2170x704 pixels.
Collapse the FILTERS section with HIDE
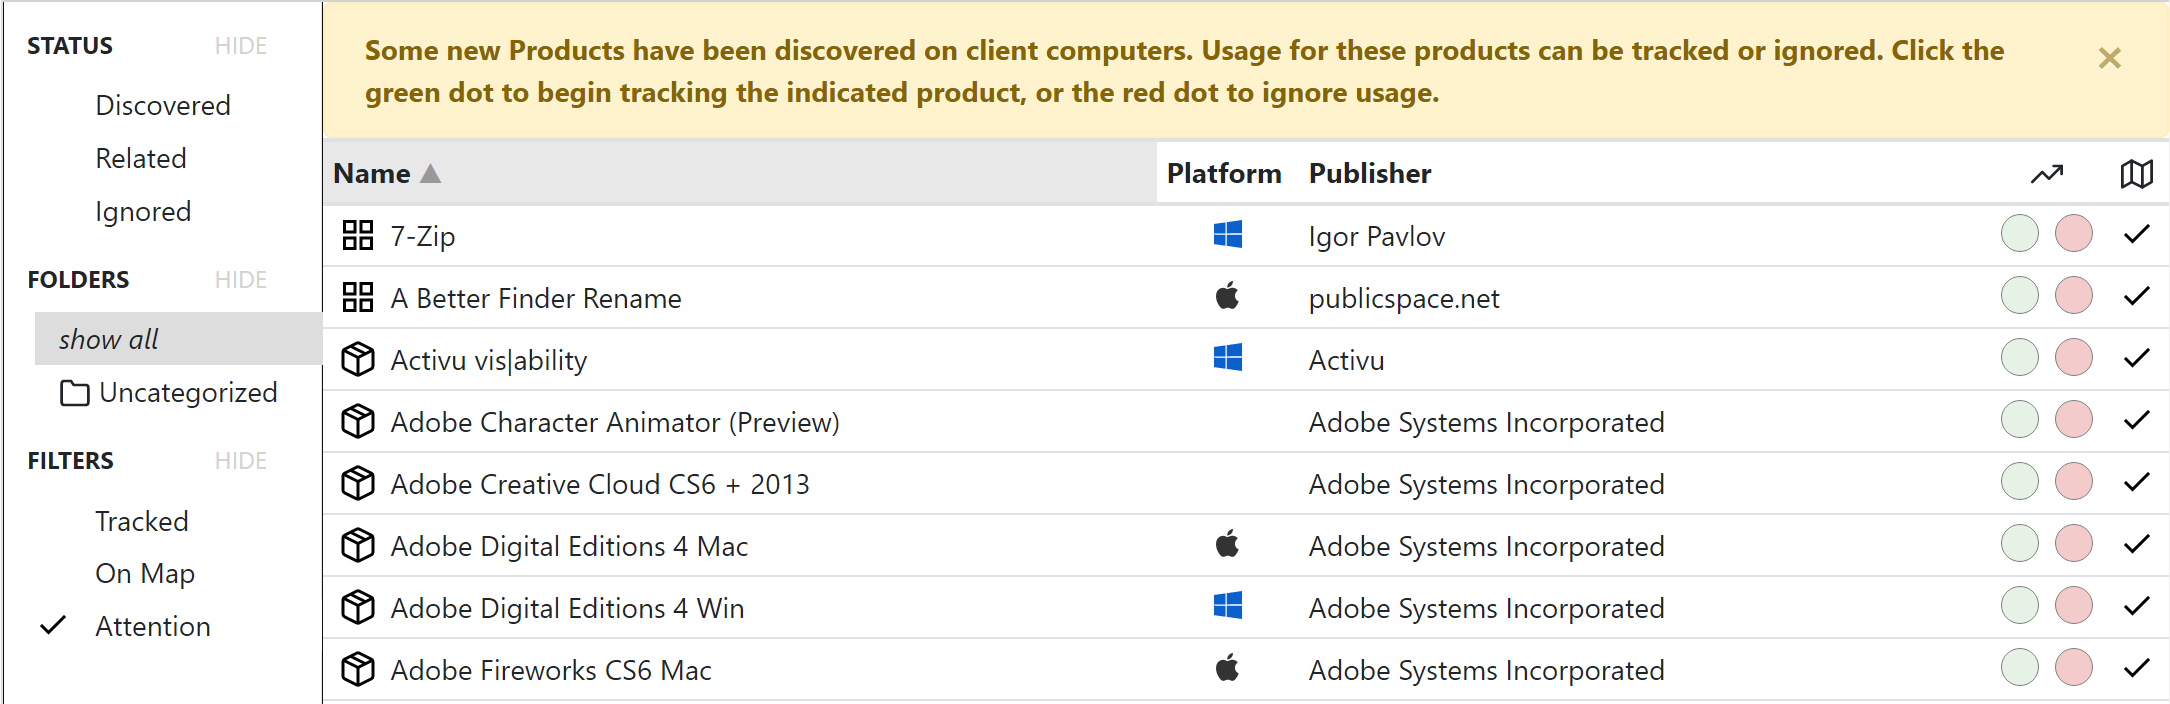[241, 461]
